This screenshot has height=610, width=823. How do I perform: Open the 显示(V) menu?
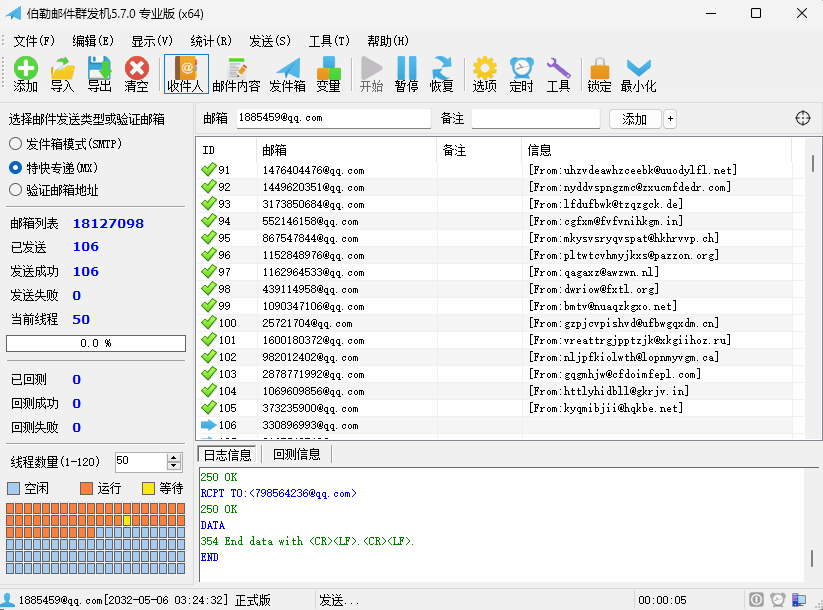coord(152,41)
